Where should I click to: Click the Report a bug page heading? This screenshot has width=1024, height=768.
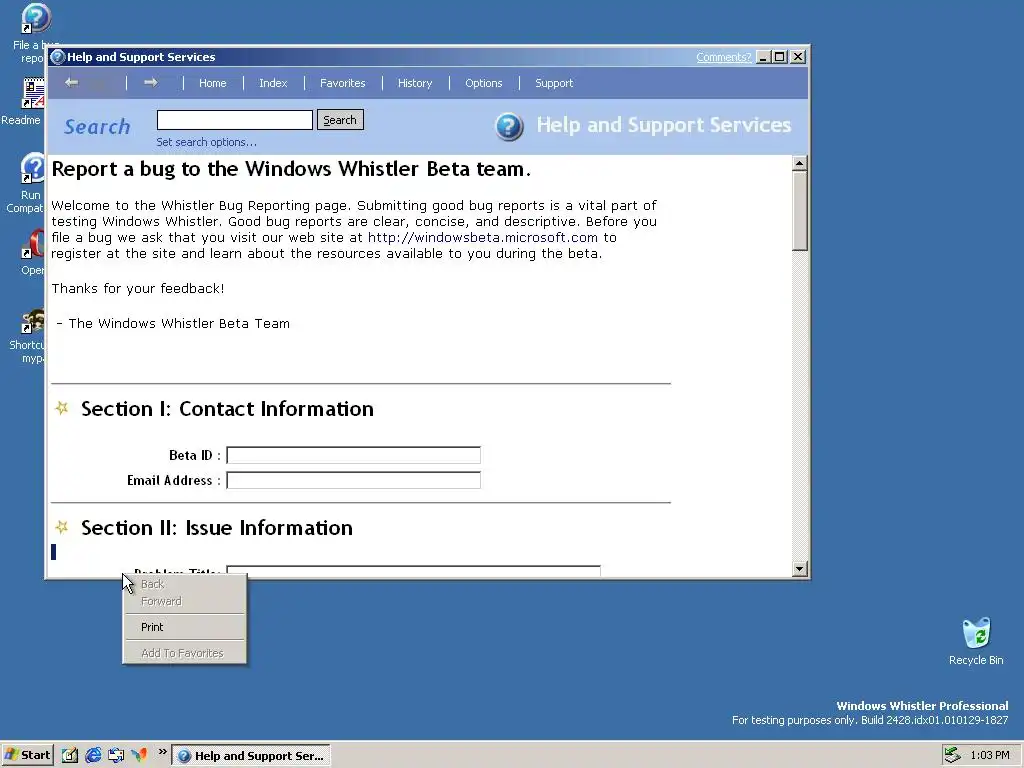coord(291,169)
